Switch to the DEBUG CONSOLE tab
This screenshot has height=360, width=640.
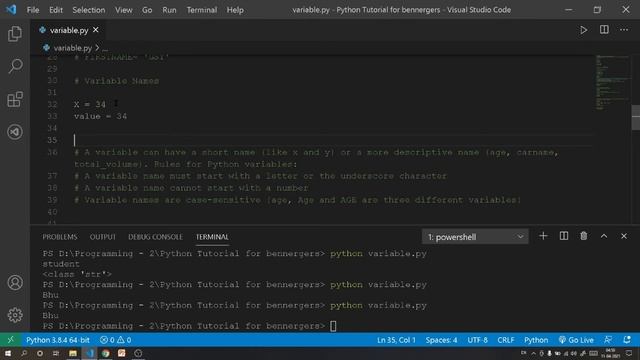click(156, 237)
